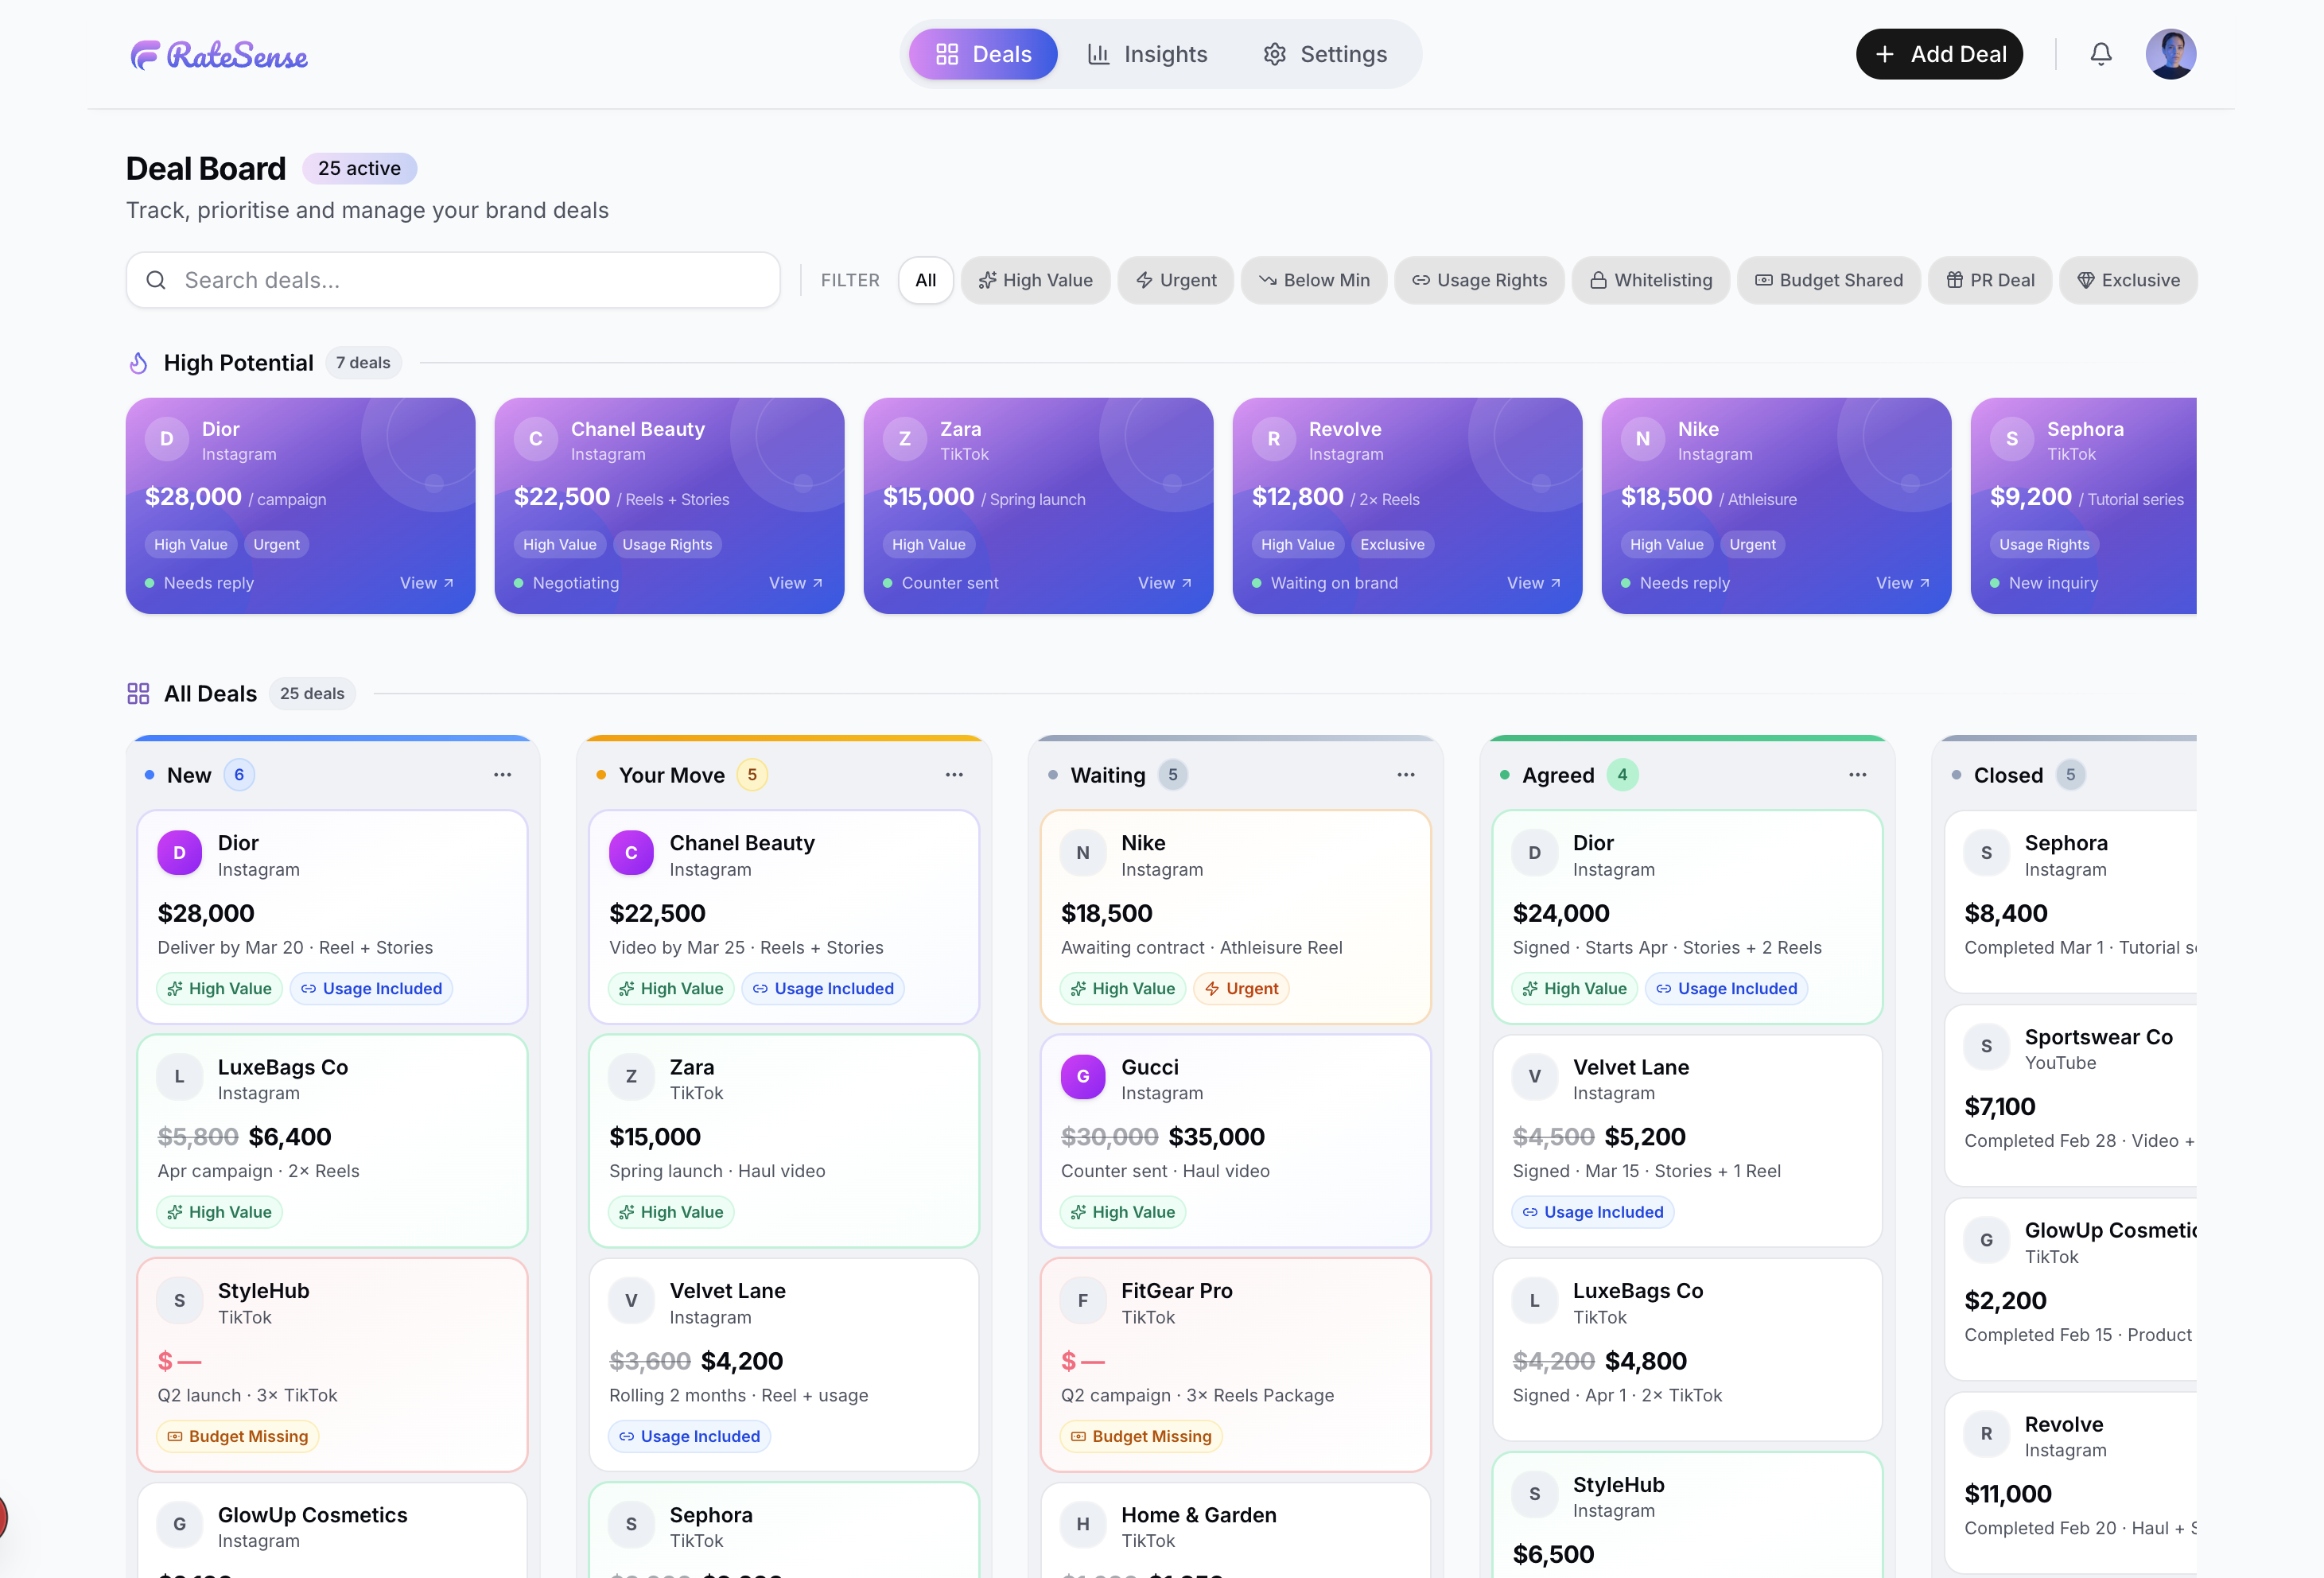Click the search magnifier icon in the search bar
Screen dimensions: 2324x1578
157,280
